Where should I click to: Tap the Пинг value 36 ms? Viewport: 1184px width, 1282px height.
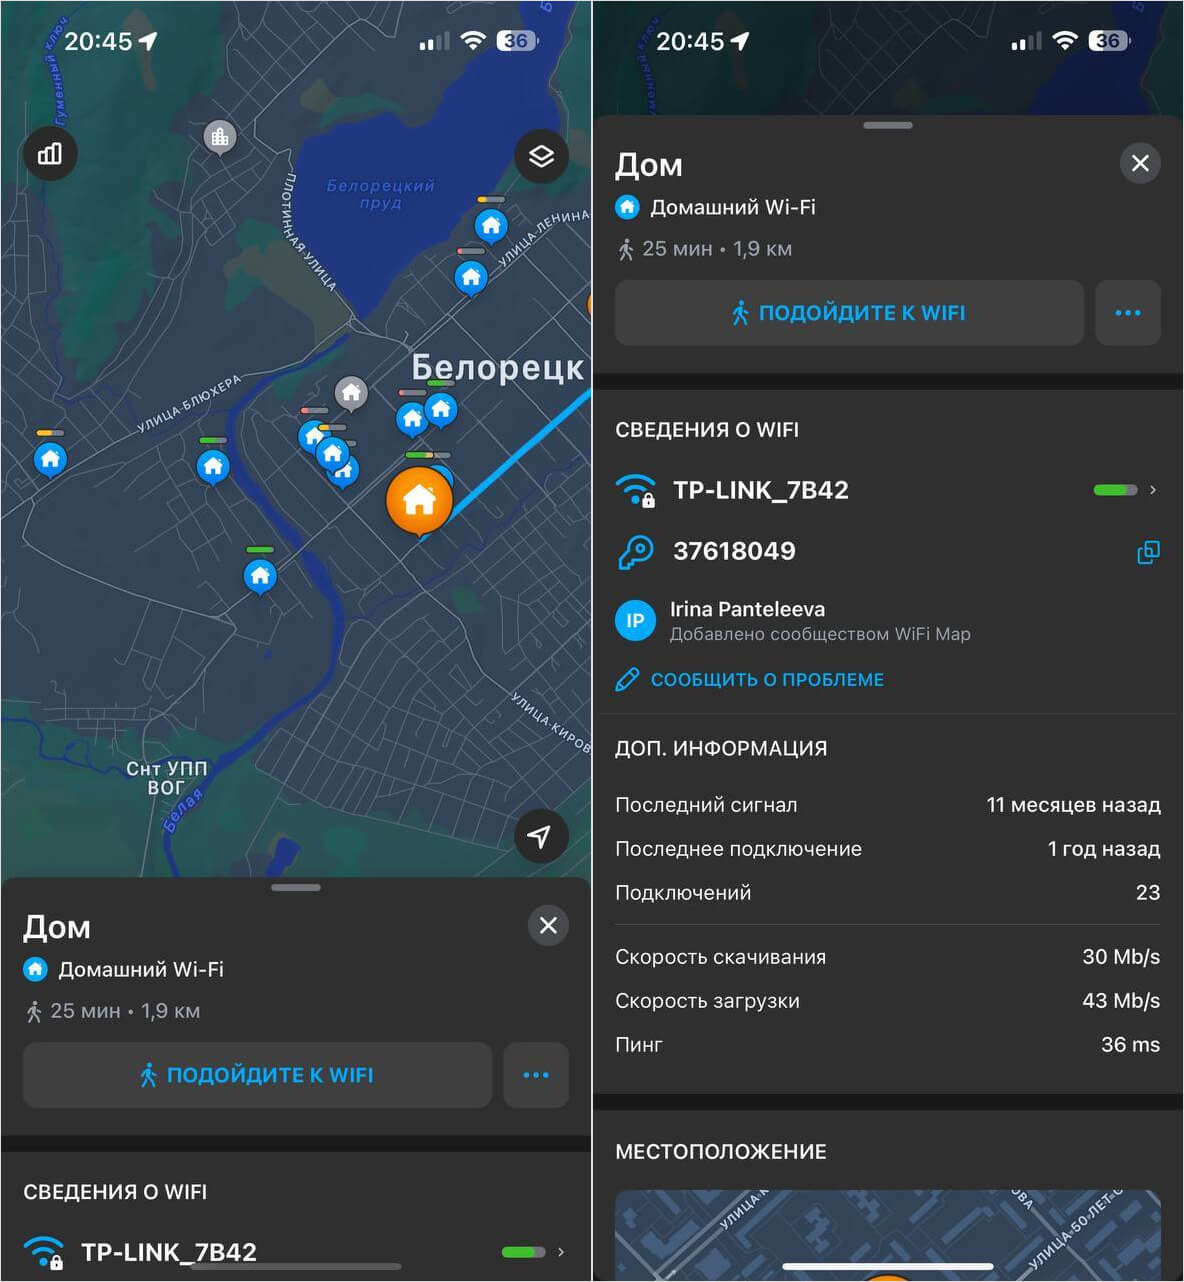(1130, 1045)
